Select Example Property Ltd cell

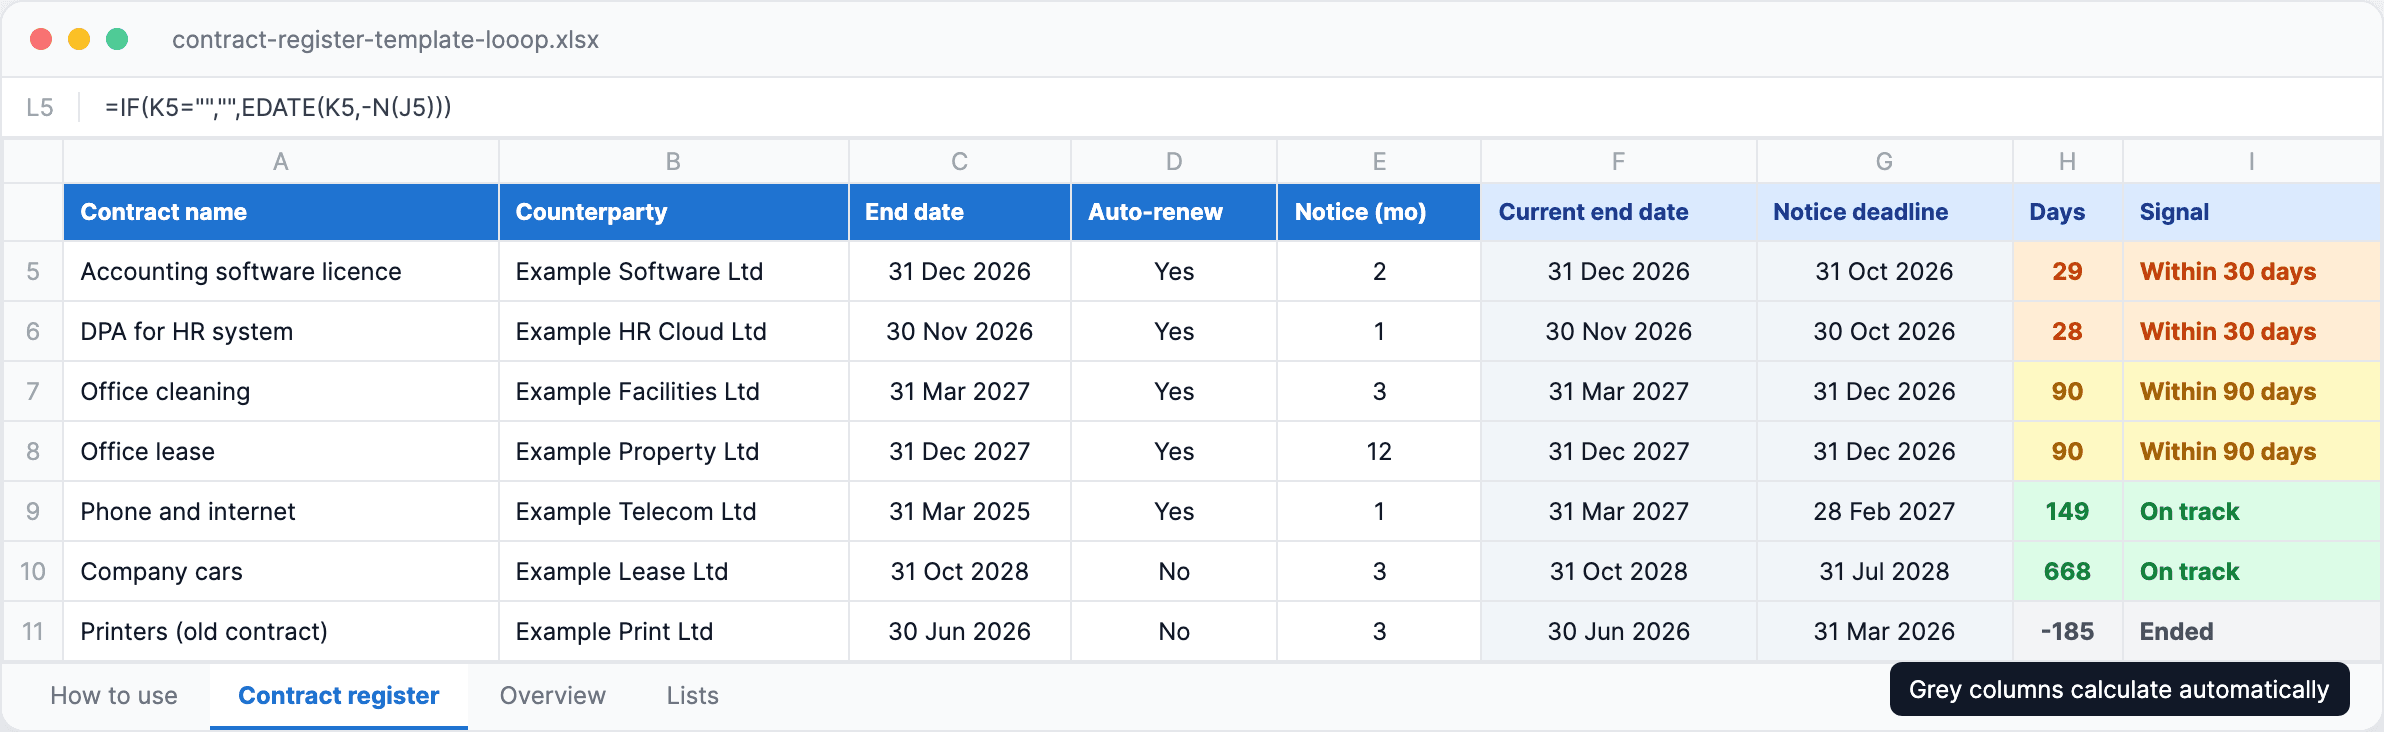click(673, 451)
